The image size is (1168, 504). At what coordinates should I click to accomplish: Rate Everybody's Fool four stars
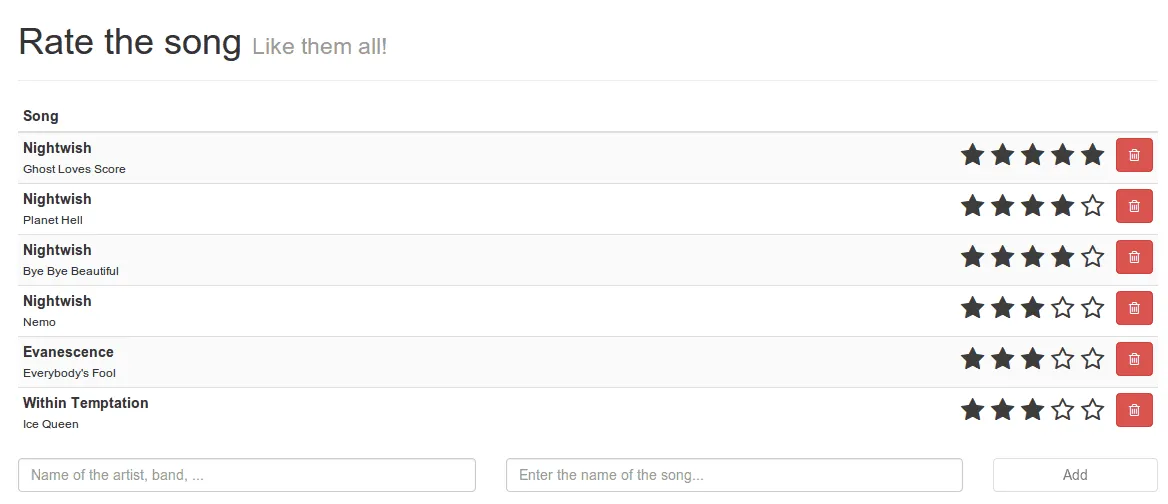1063,359
